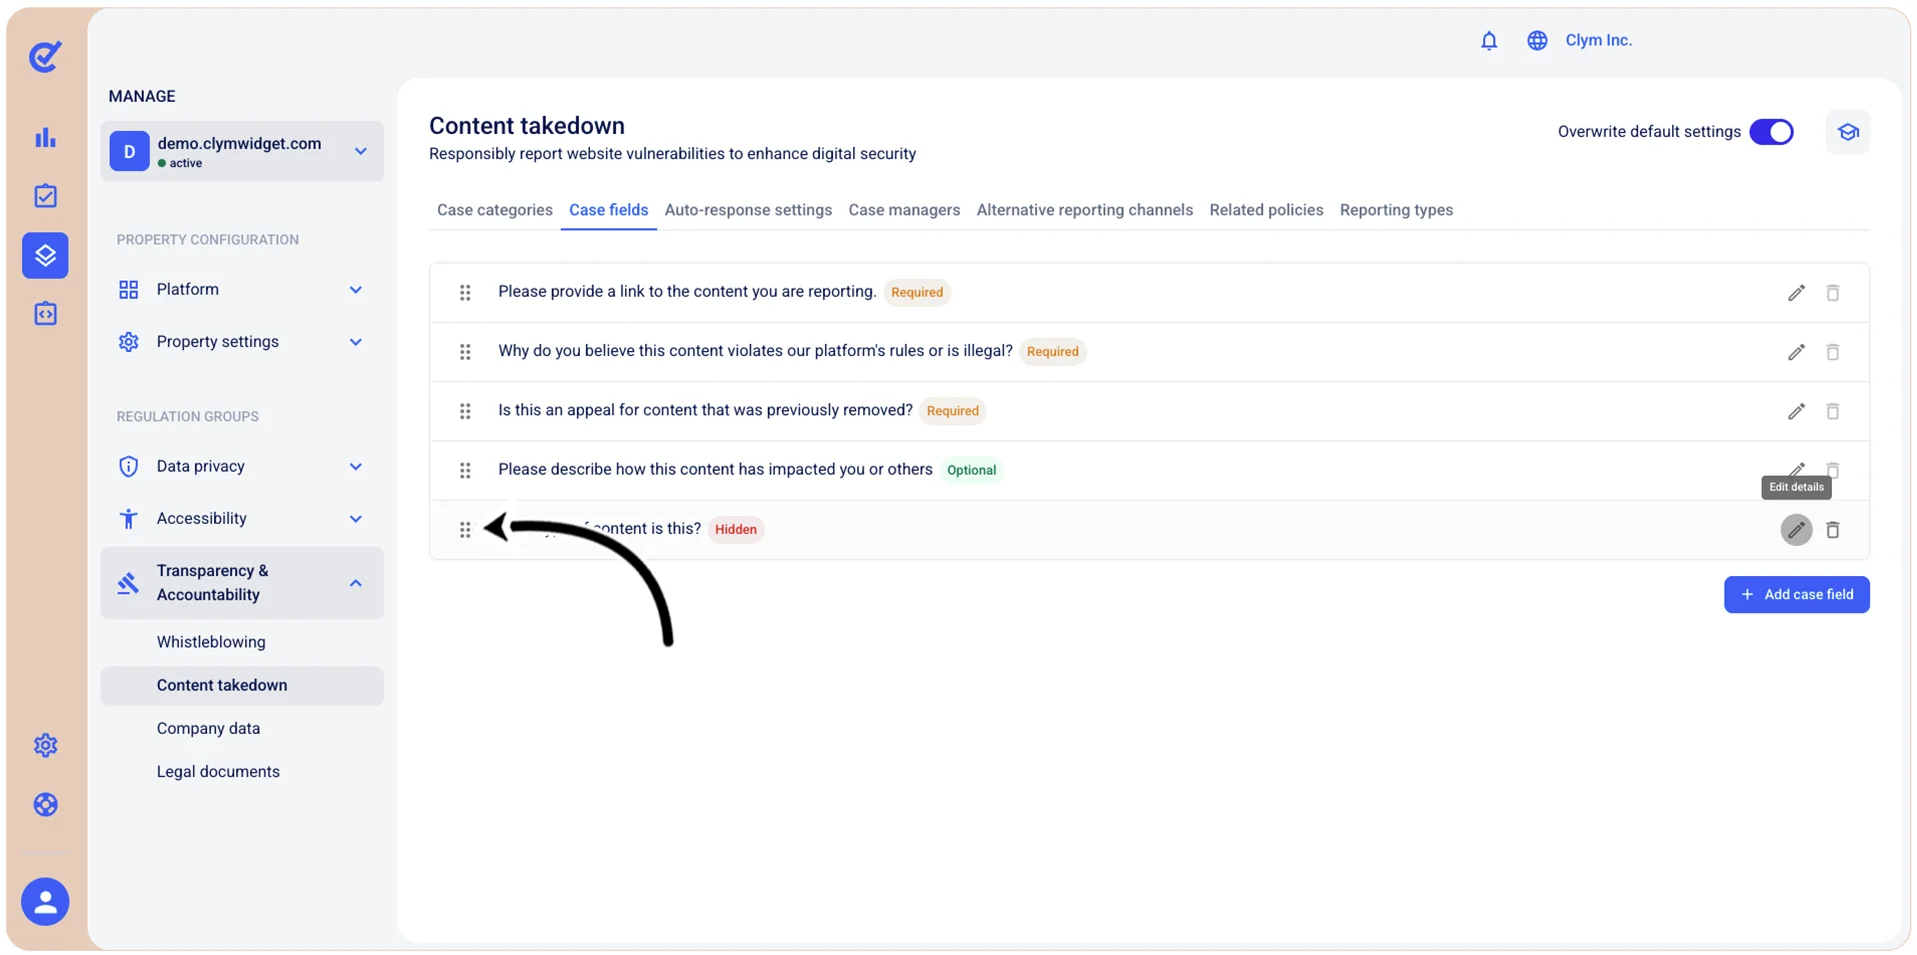Toggle Overwrite default settings switch

click(1771, 132)
